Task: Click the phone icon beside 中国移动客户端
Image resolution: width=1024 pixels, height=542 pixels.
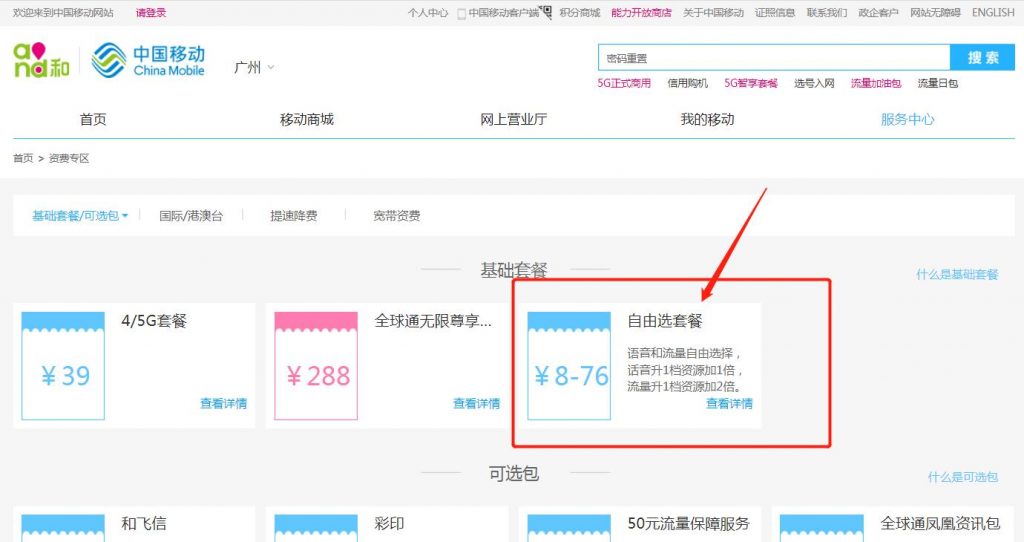Action: pyautogui.click(x=461, y=13)
